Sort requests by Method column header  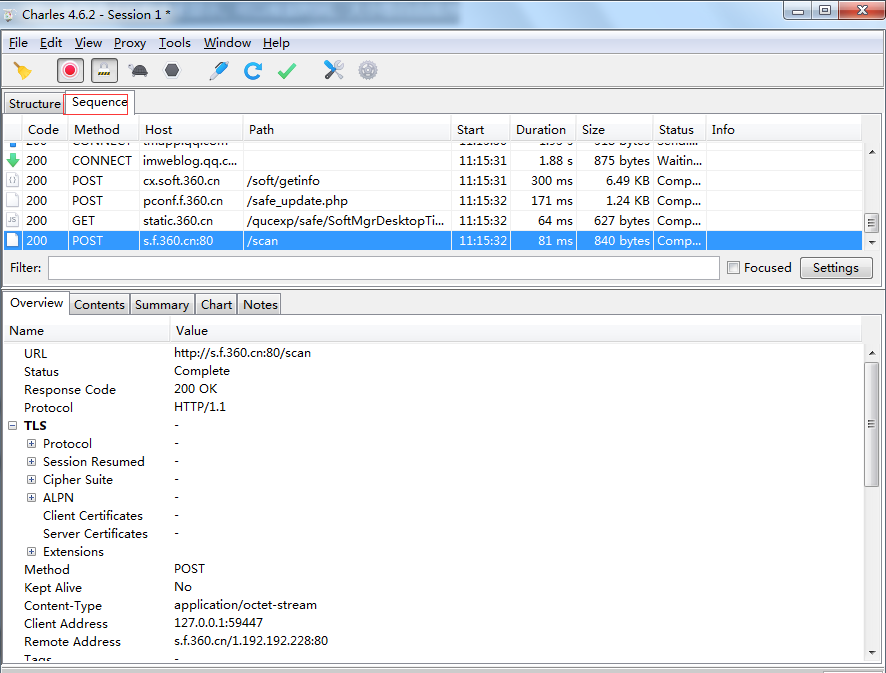pyautogui.click(x=103, y=129)
